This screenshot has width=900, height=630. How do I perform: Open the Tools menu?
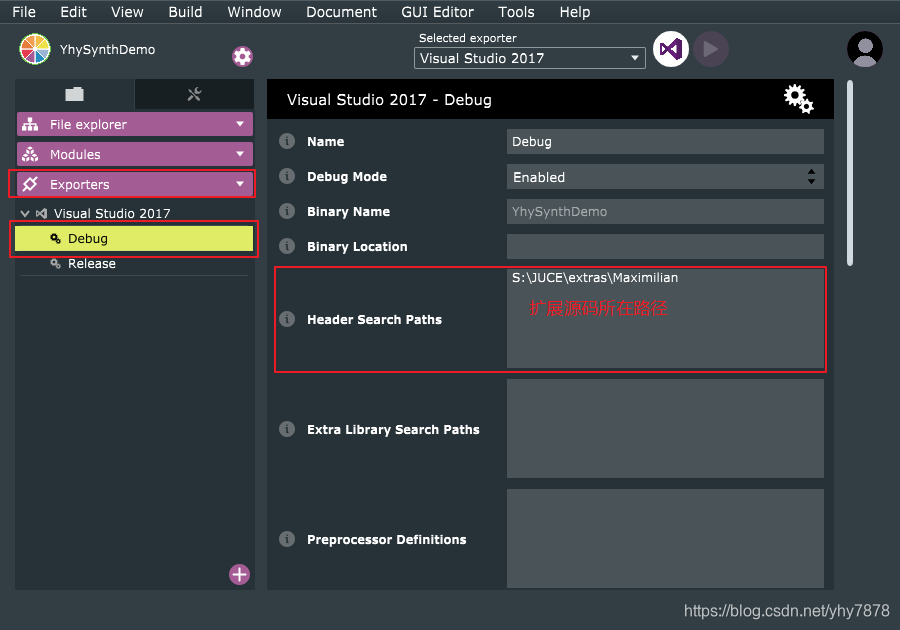click(x=516, y=11)
